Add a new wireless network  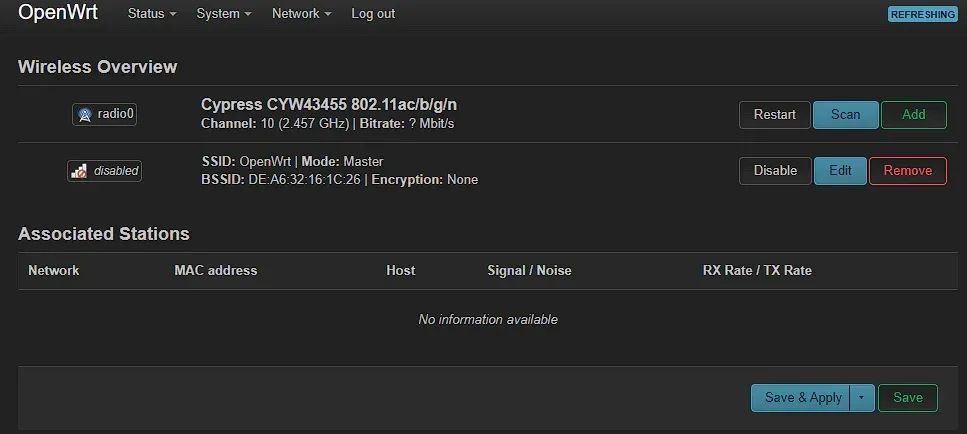[913, 115]
